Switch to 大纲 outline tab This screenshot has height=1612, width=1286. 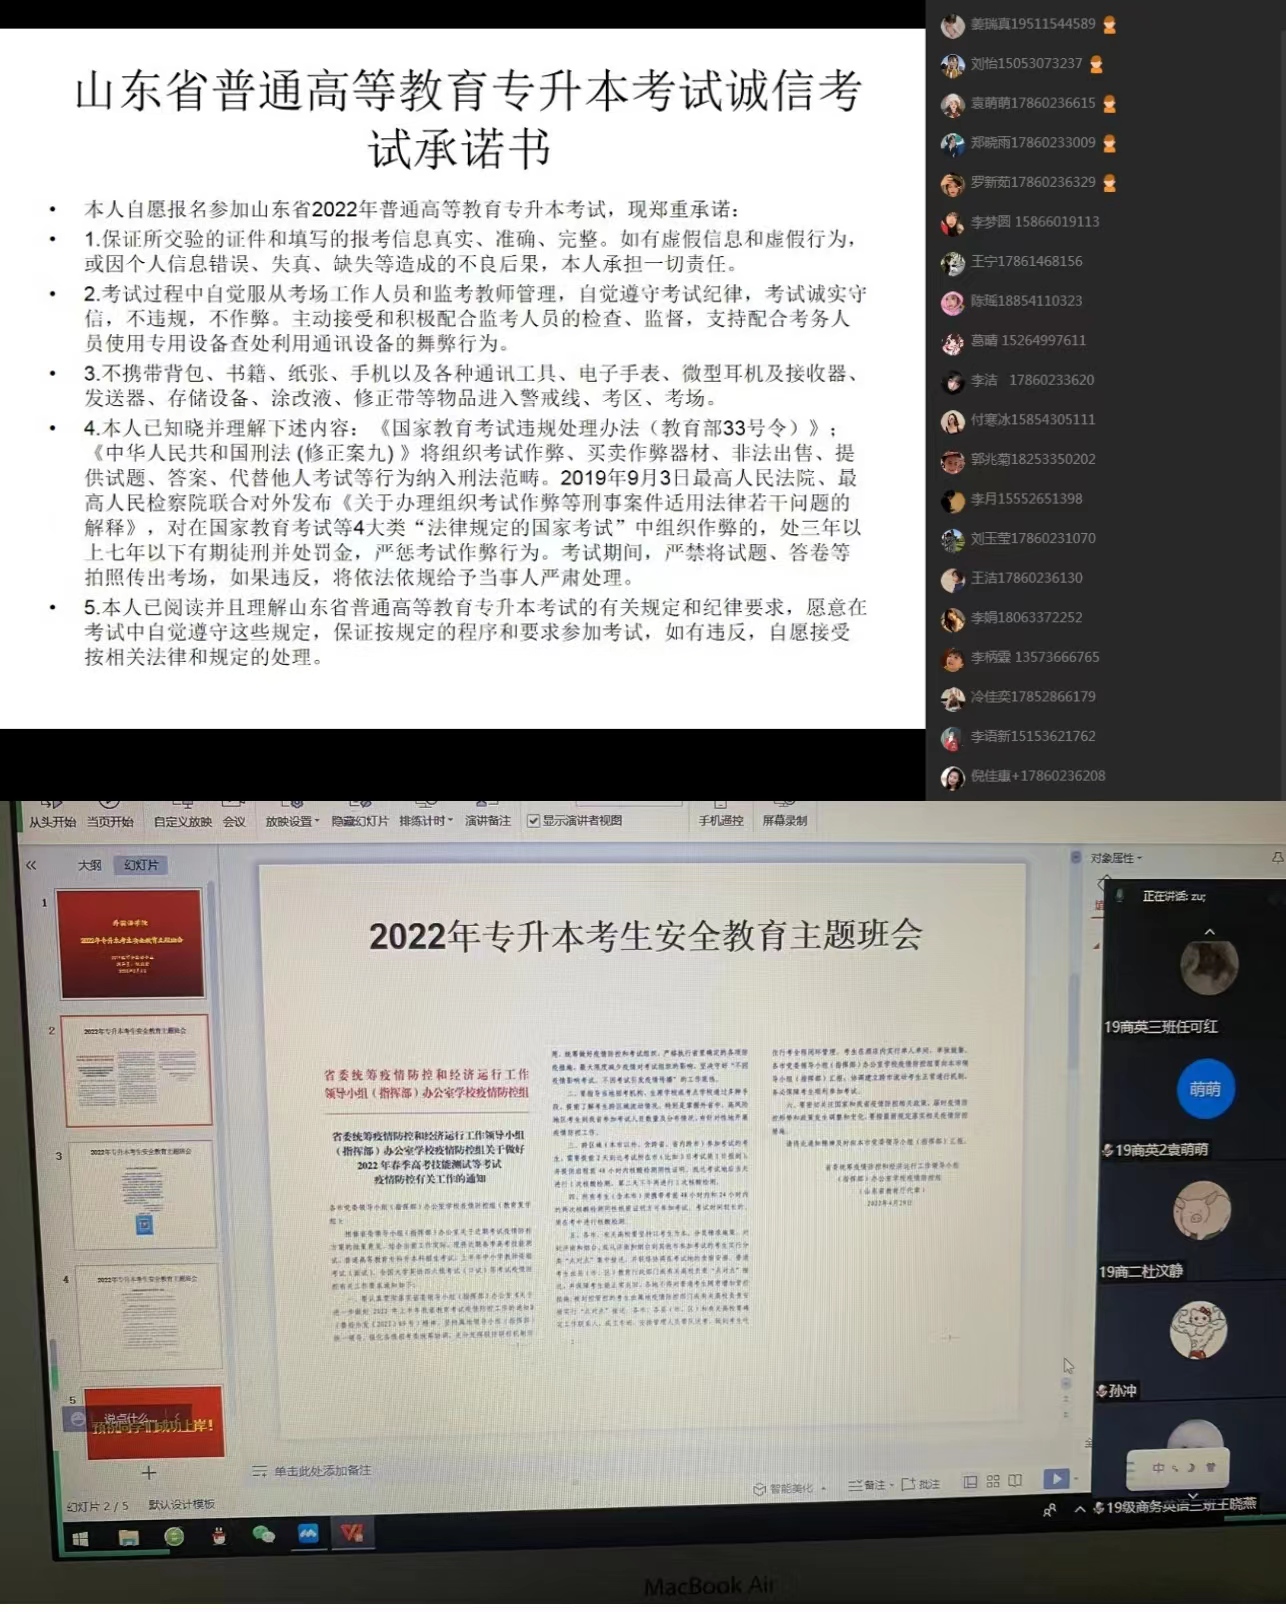click(90, 865)
